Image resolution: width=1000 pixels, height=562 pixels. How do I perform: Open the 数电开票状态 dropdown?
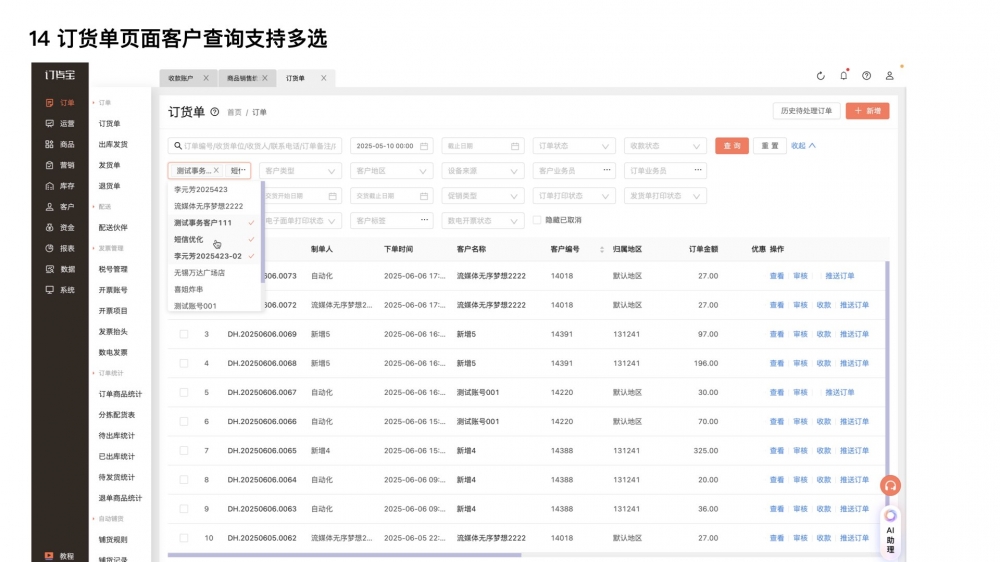click(x=483, y=221)
